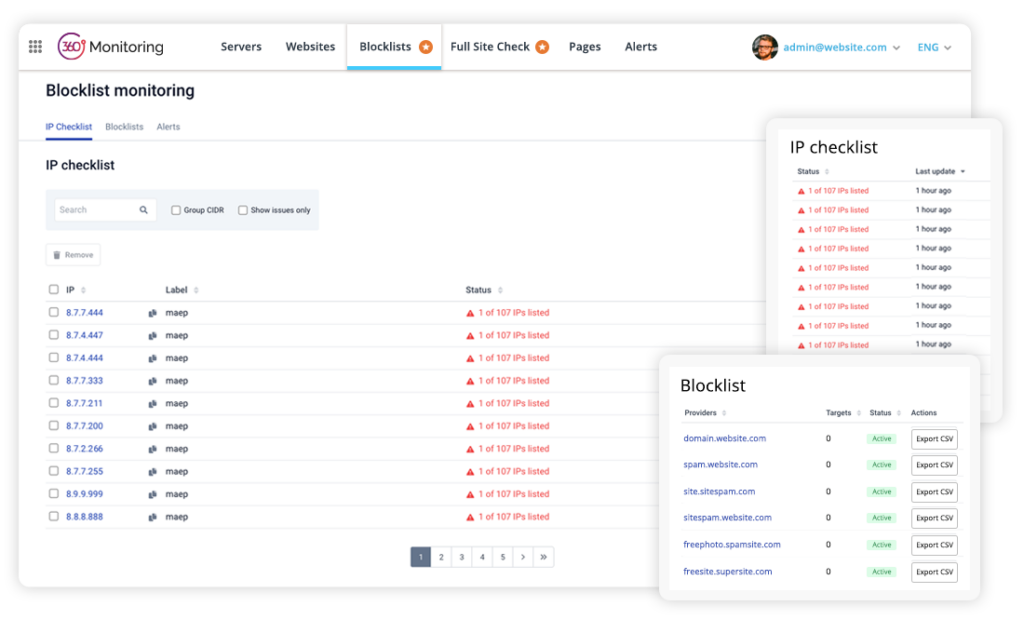Click the admin profile avatar photo
The image size is (1024, 620).
tap(765, 46)
